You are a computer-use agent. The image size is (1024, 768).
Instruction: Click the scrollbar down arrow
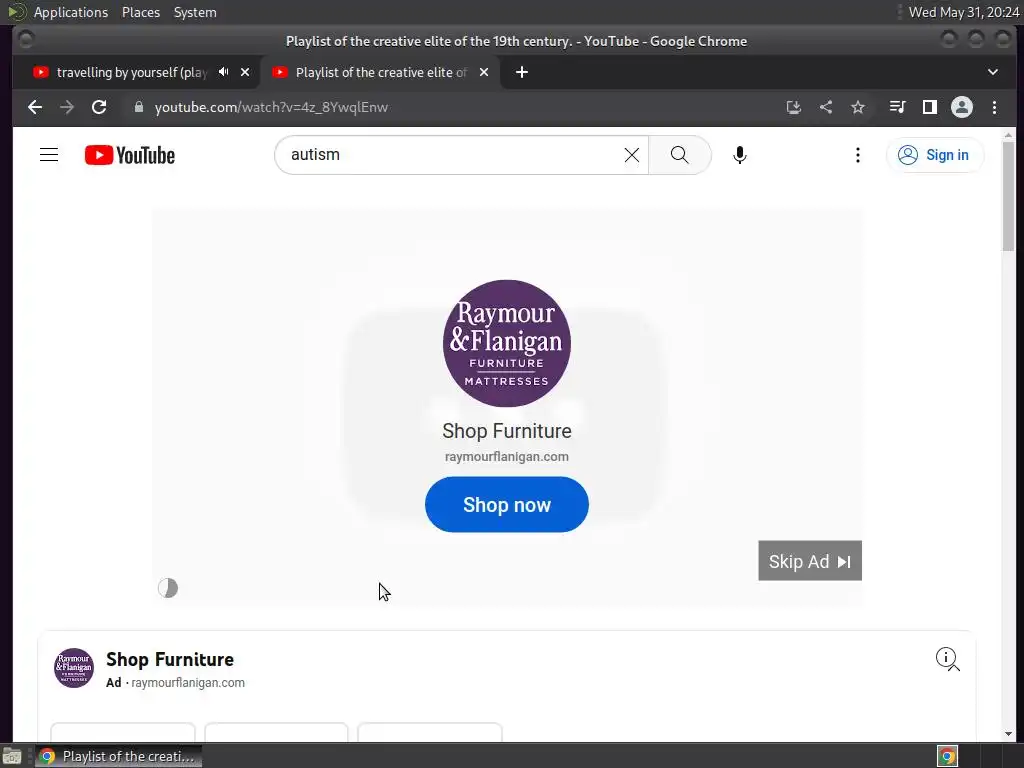(x=1008, y=734)
